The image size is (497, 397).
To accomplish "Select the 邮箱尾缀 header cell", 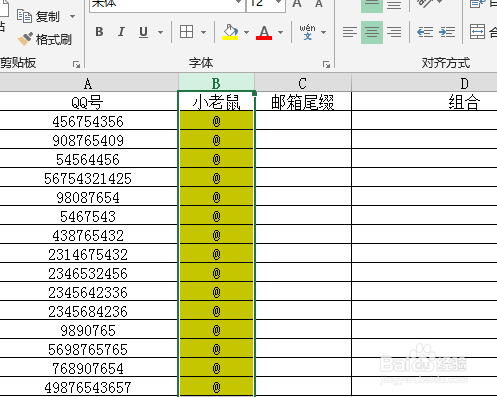I will (303, 102).
